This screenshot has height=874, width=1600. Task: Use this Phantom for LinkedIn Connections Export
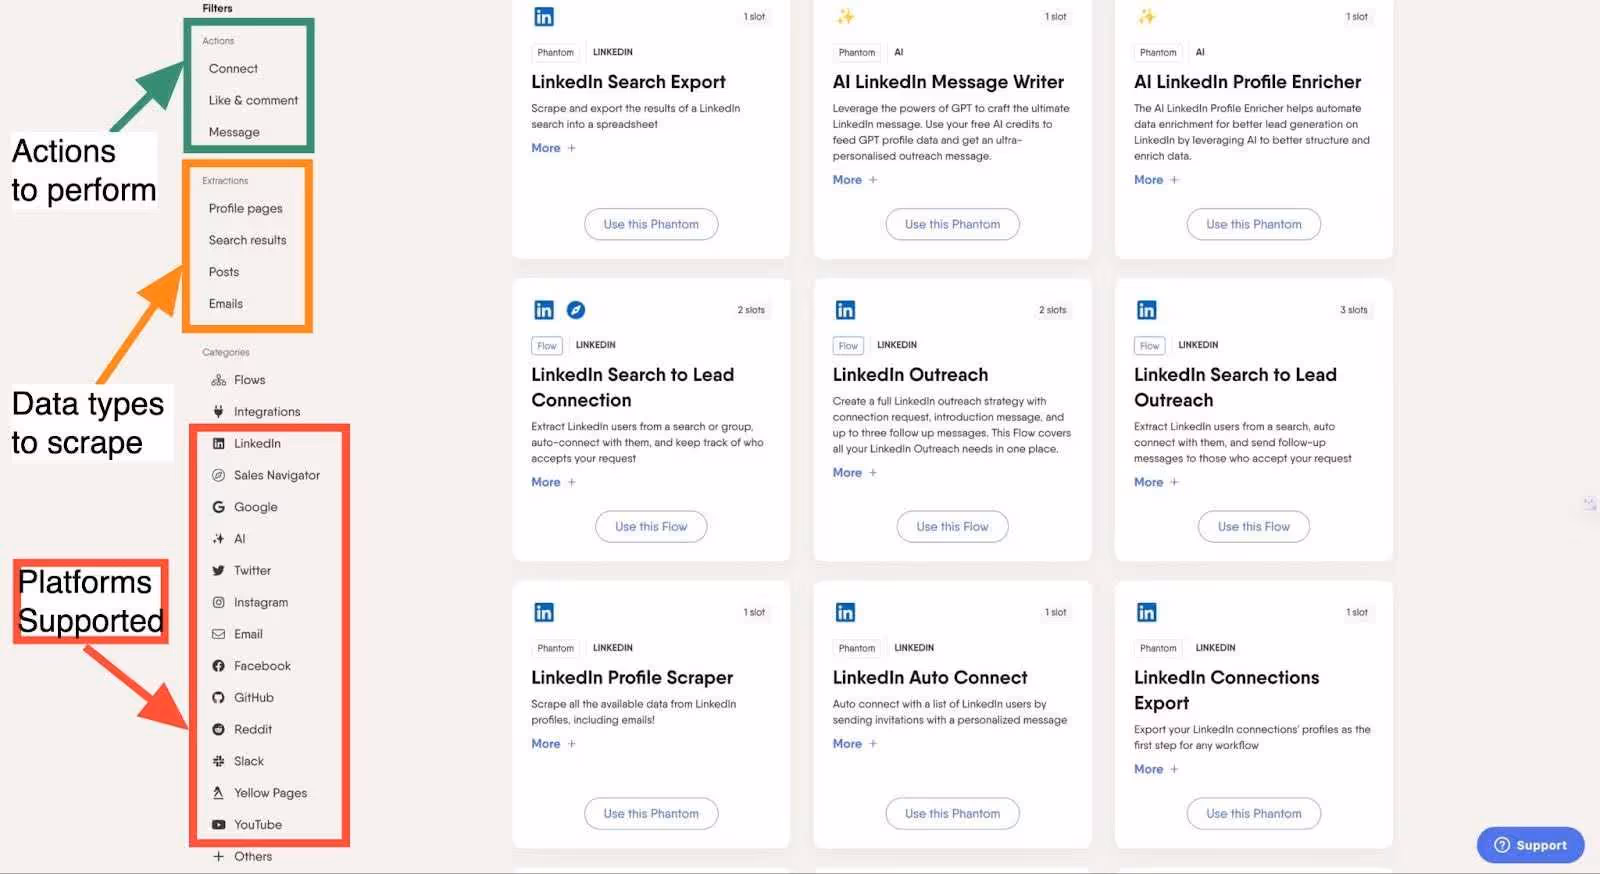click(1254, 814)
